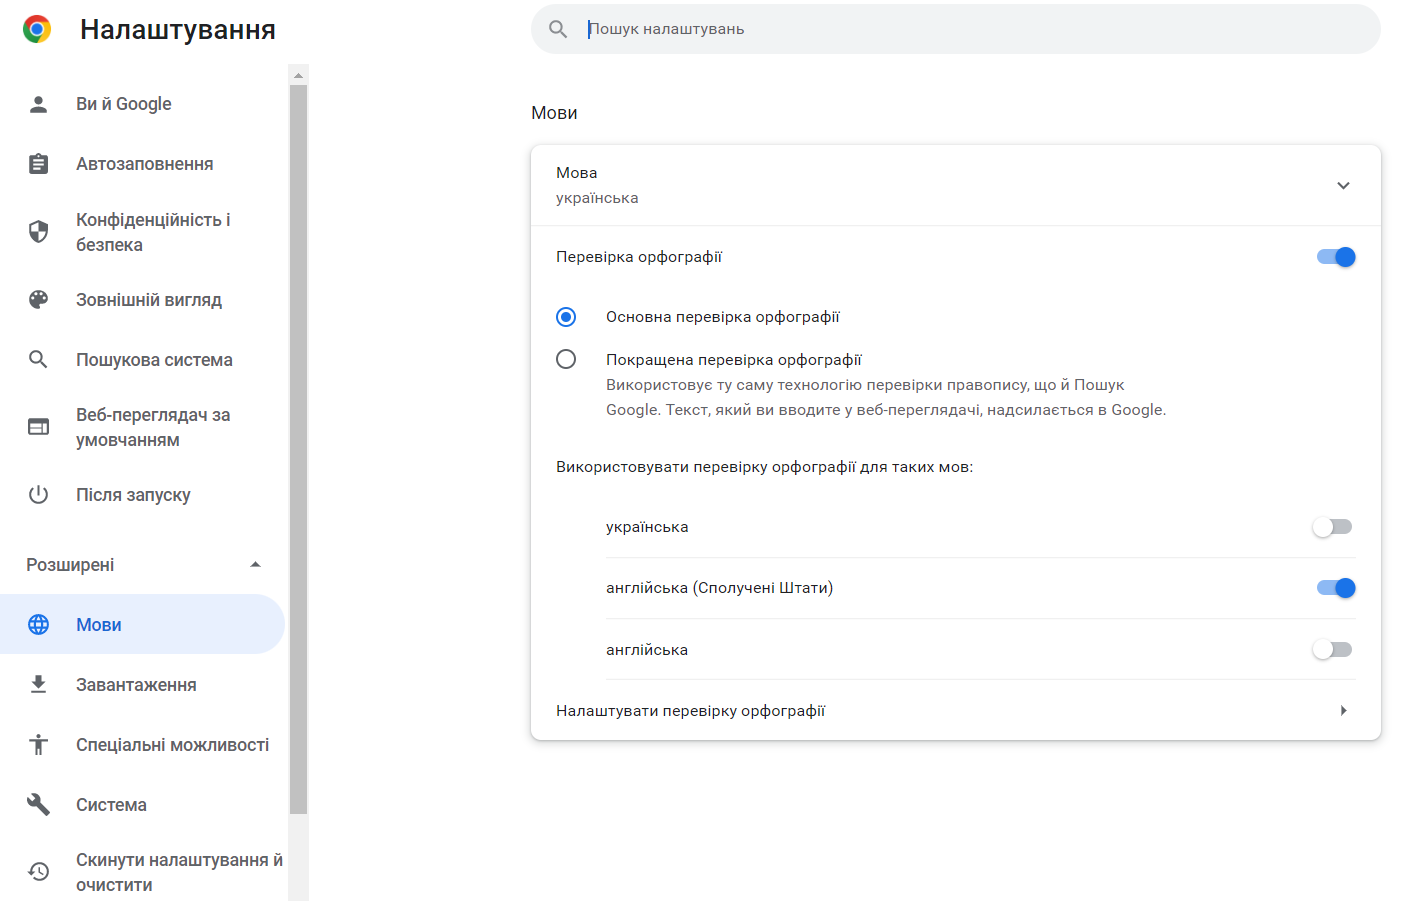1415x901 pixels.
Task: Collapse the Розширені section arrow
Action: click(255, 564)
